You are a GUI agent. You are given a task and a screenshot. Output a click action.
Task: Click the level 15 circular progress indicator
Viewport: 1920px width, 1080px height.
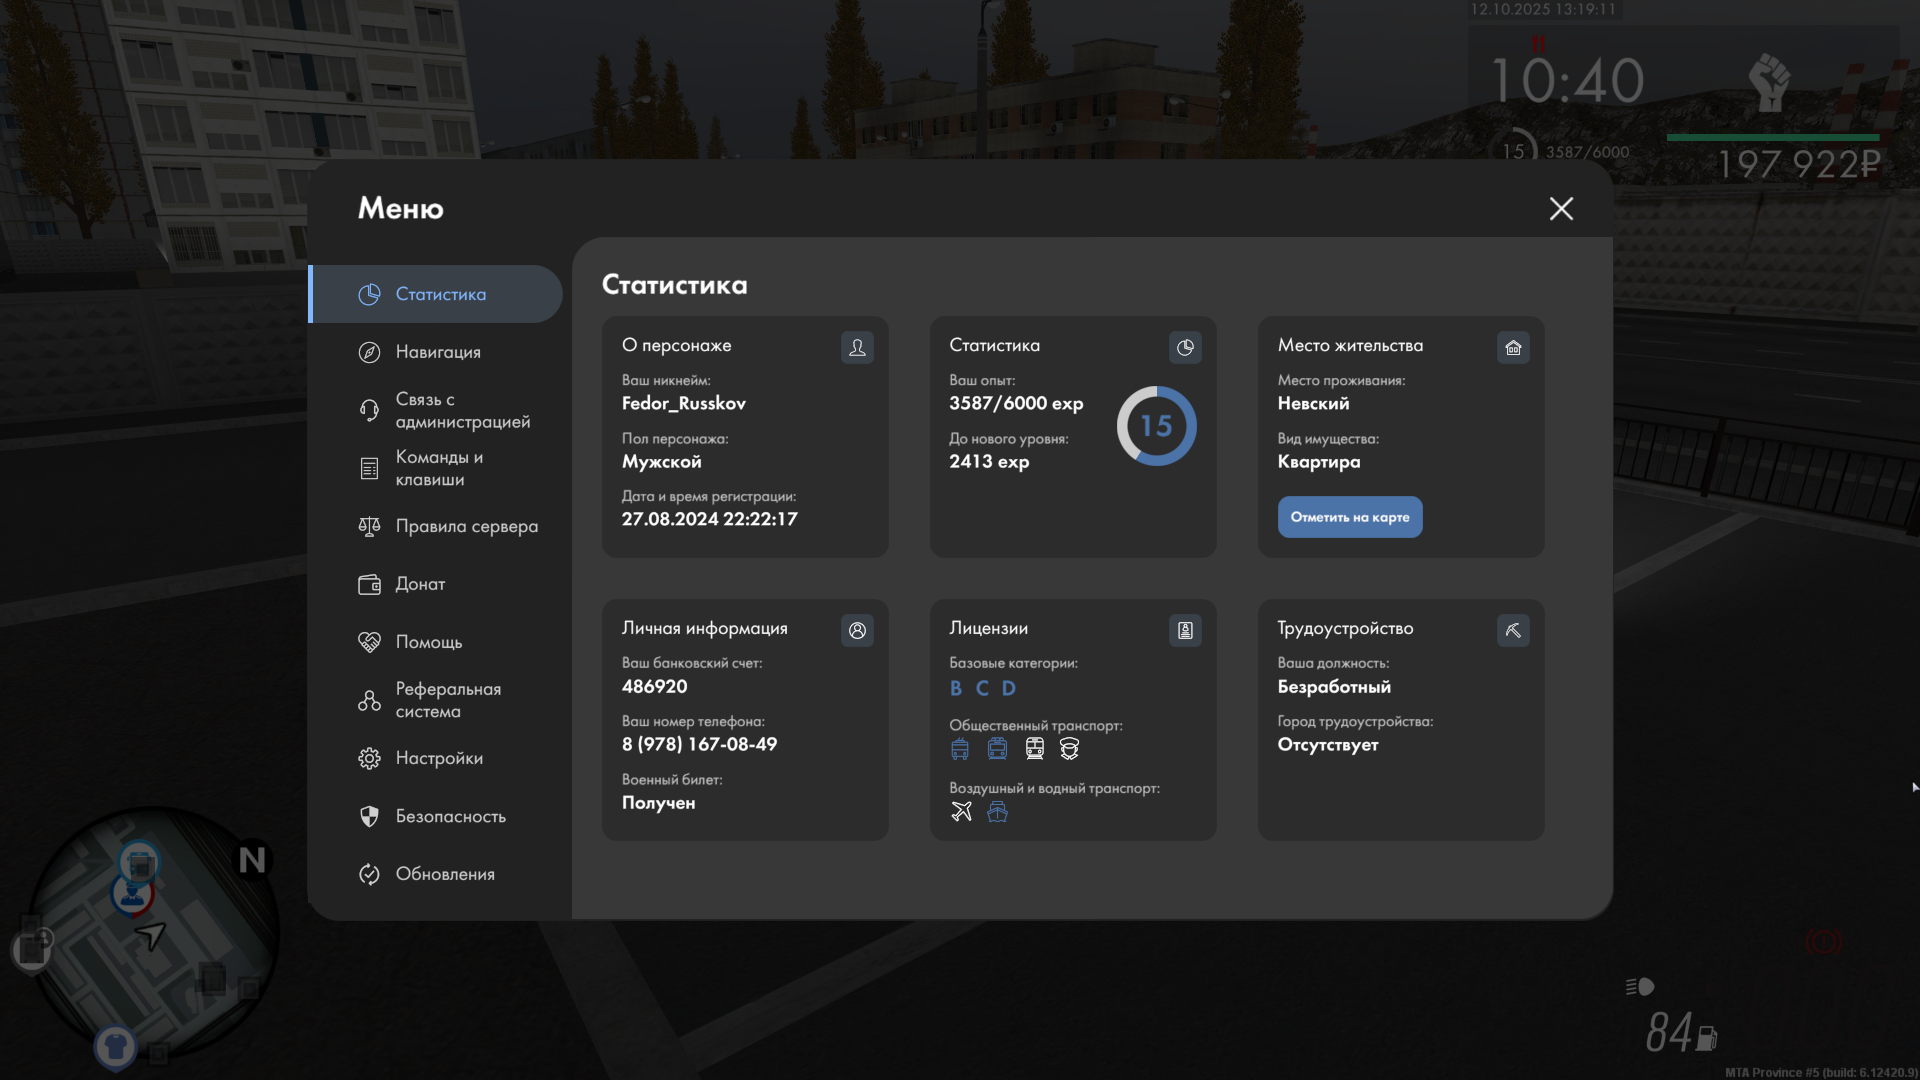1156,426
